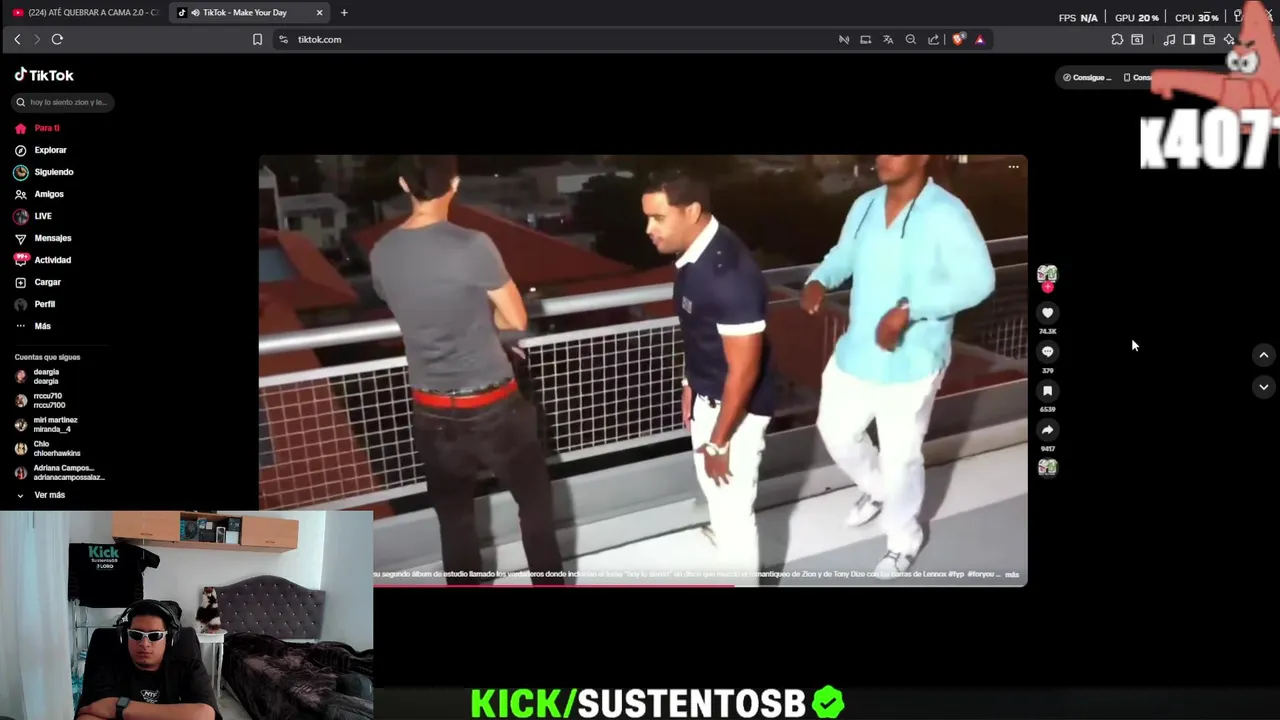Click the zoom magnifier icon in address bar
Image resolution: width=1280 pixels, height=720 pixels.
(x=911, y=39)
